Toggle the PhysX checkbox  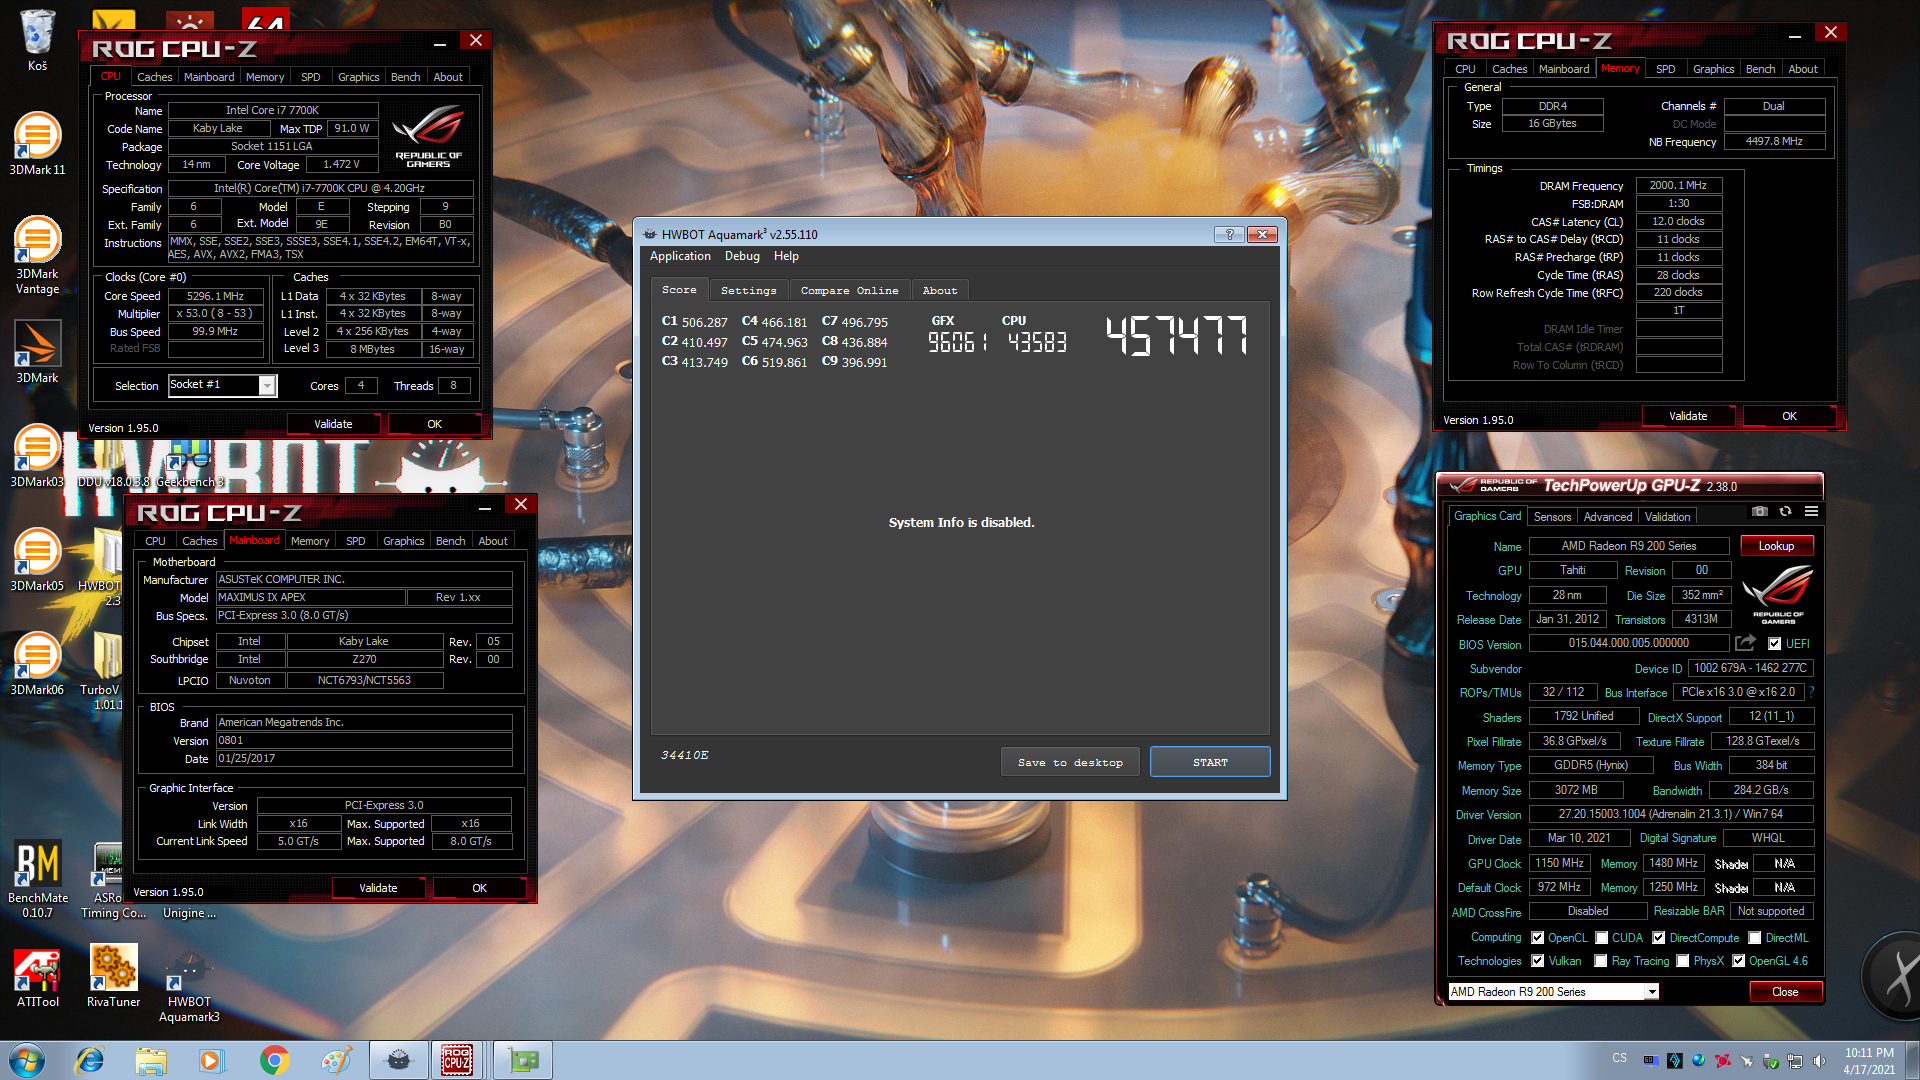[1682, 961]
